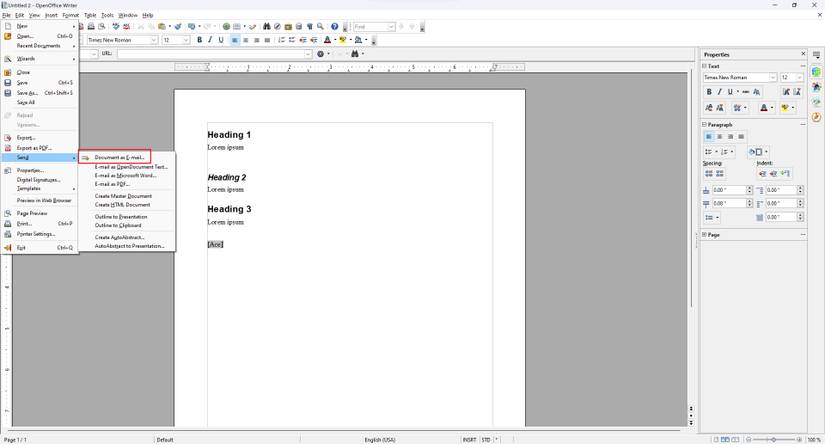Select Document as E-mail menu entry
The image size is (825, 444).
tap(119, 157)
